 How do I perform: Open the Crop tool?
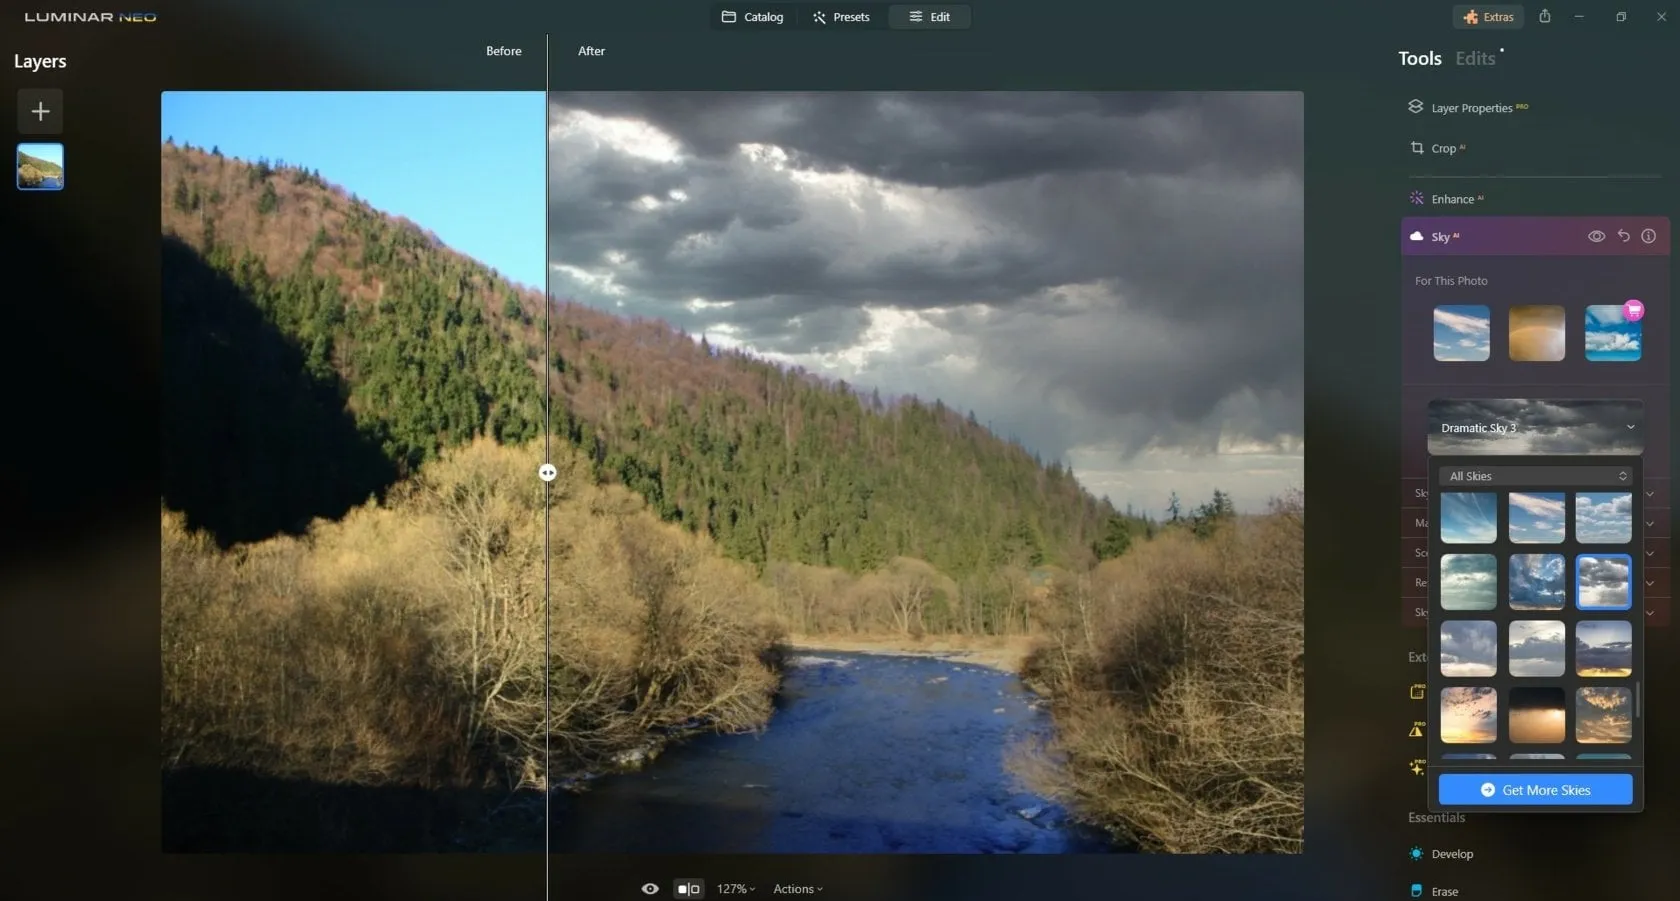pos(1442,149)
